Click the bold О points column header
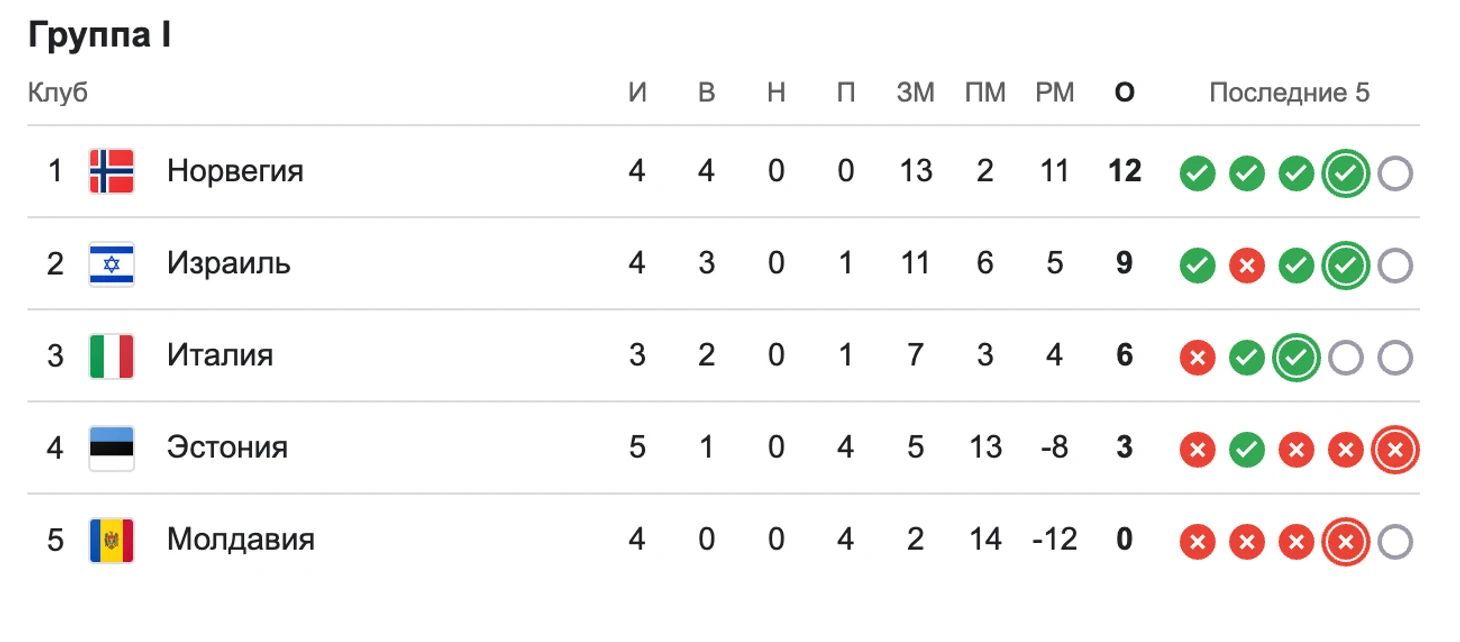This screenshot has height=642, width=1460. click(x=1124, y=93)
